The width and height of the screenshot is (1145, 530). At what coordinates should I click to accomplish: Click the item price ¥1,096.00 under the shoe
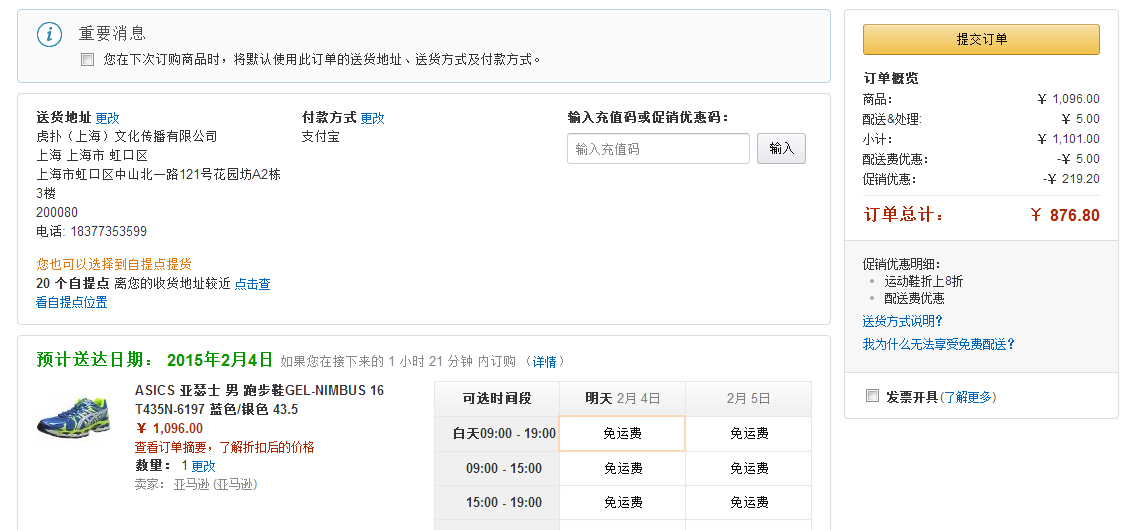[169, 429]
